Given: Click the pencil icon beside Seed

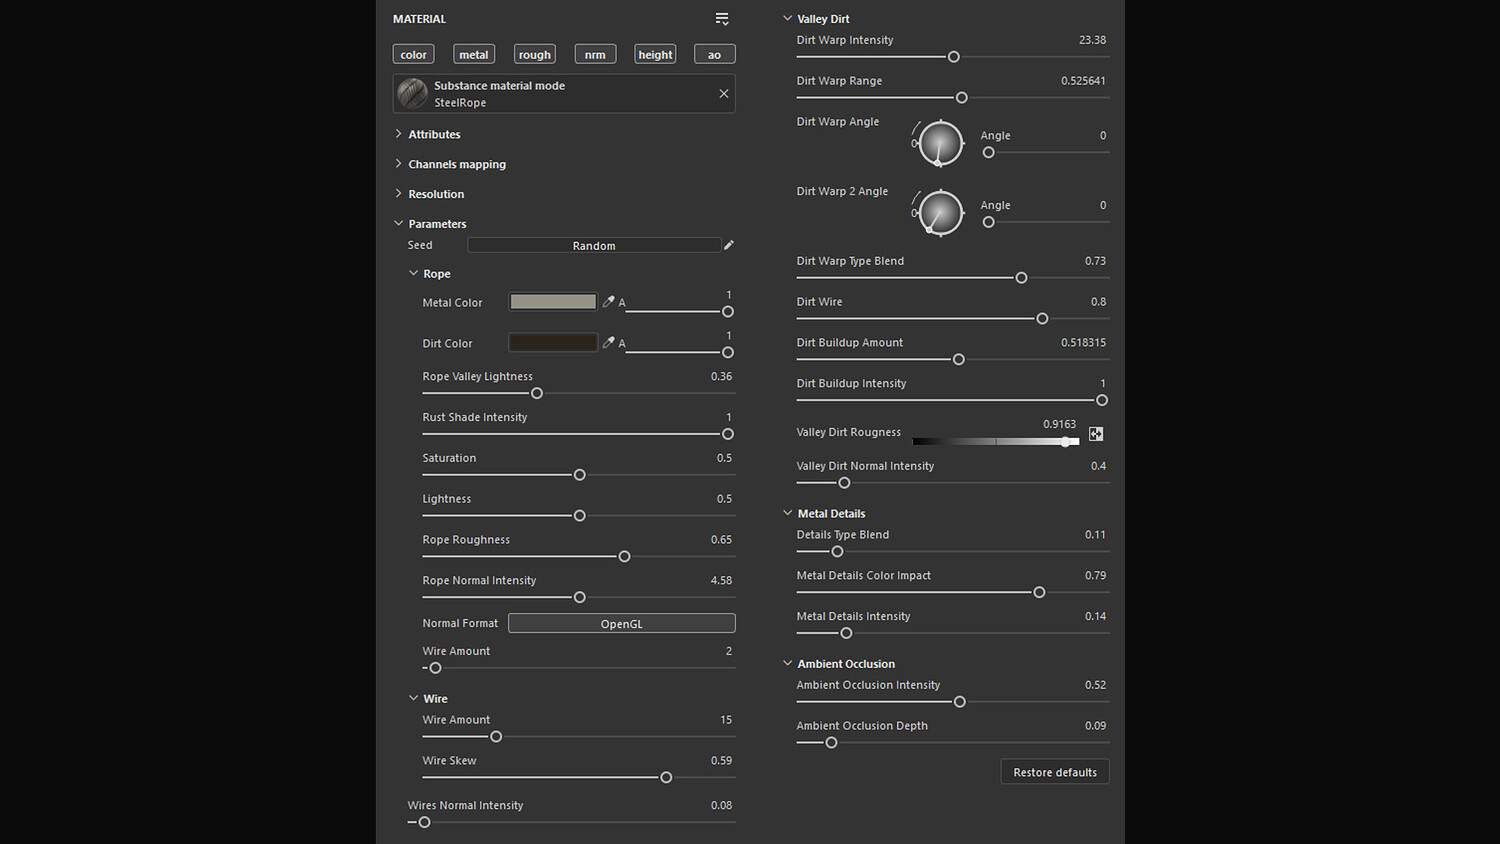Looking at the screenshot, I should click(729, 245).
